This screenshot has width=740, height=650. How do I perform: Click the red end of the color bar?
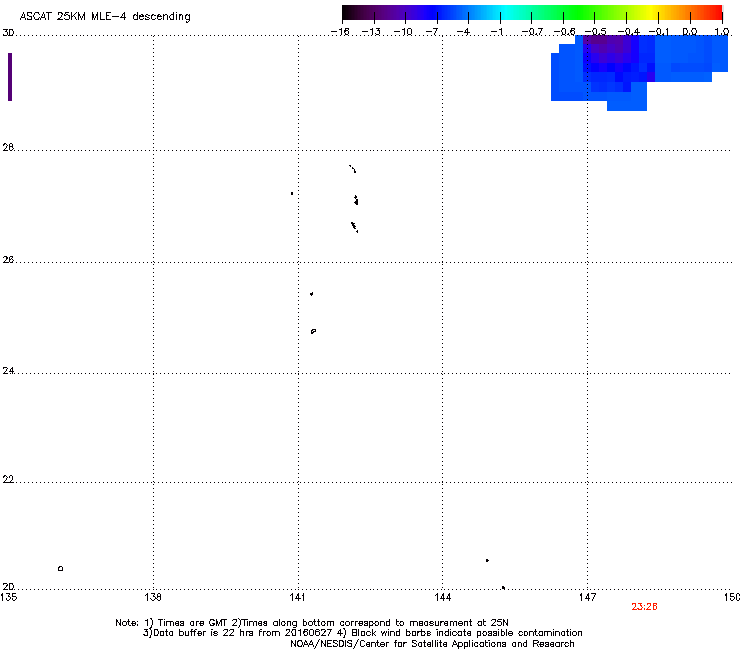(713, 13)
